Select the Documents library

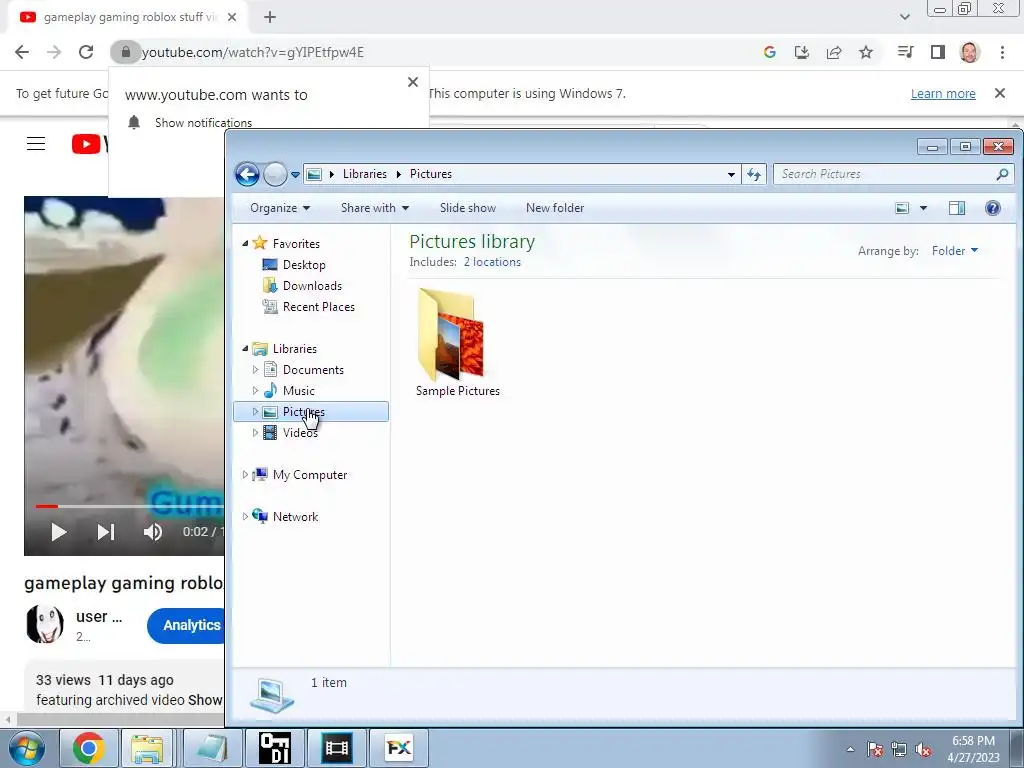313,370
